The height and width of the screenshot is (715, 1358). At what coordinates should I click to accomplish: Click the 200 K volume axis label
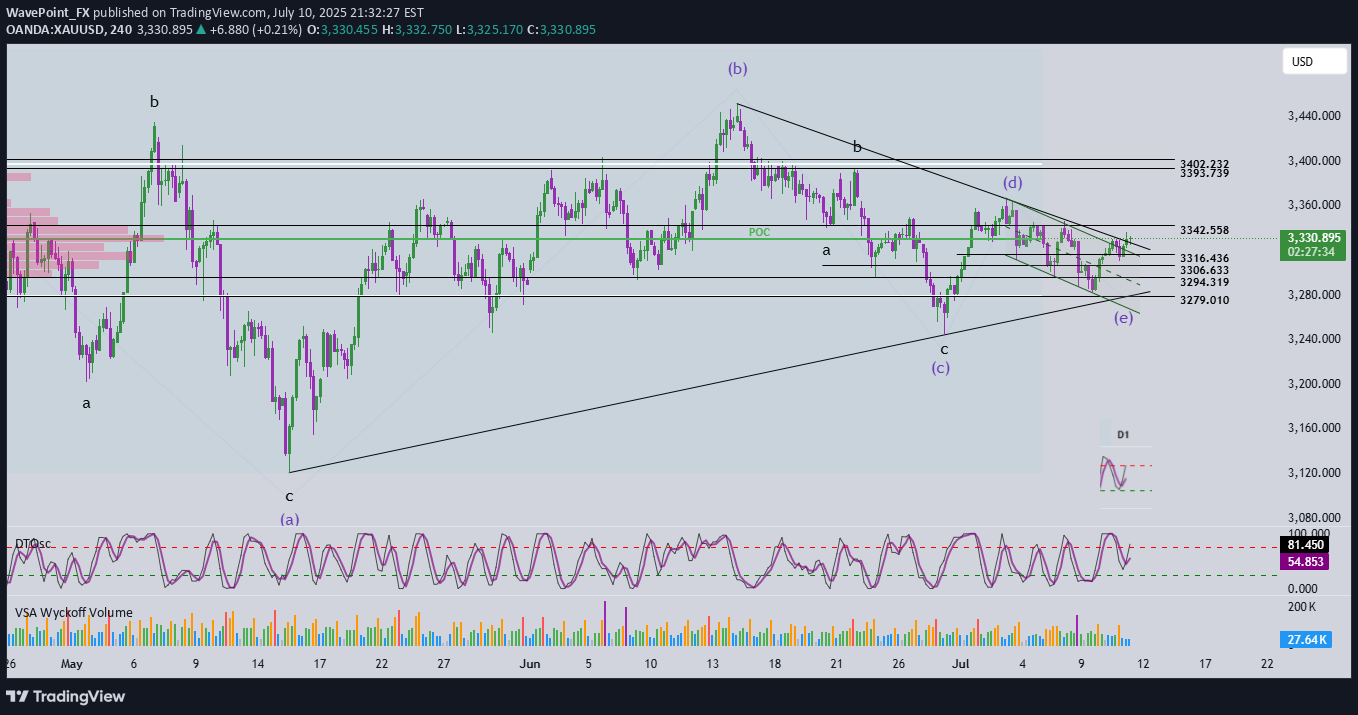(x=1301, y=607)
